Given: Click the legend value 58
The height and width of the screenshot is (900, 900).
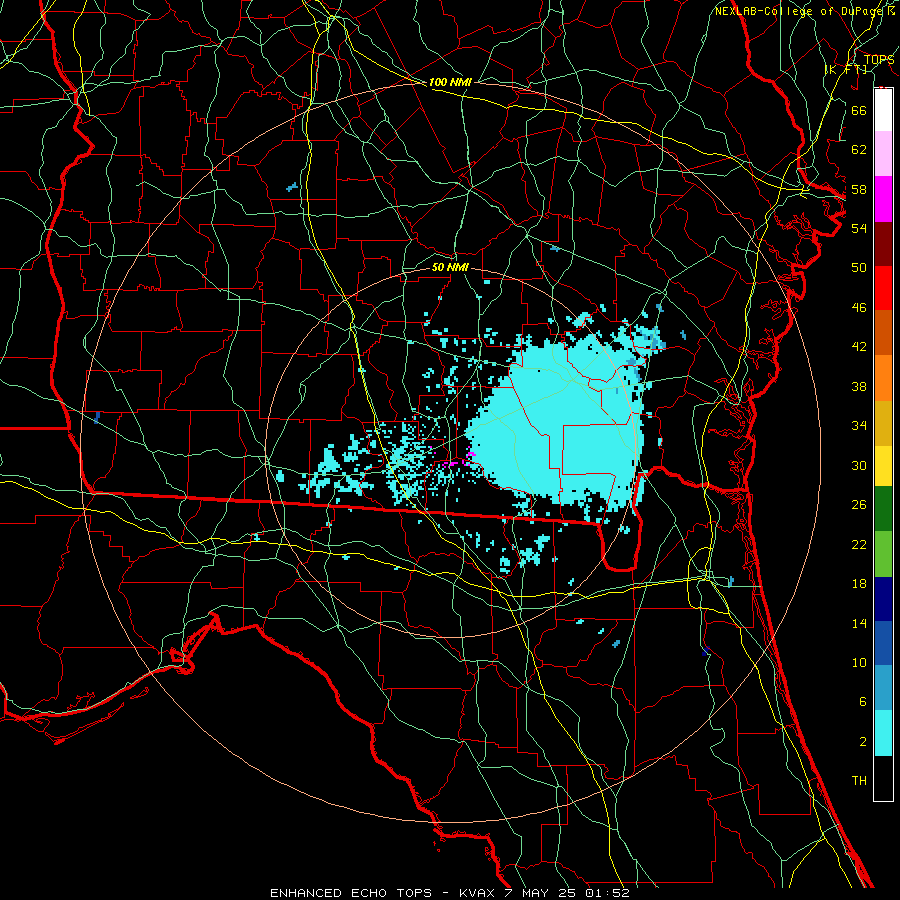Looking at the screenshot, I should (x=859, y=189).
